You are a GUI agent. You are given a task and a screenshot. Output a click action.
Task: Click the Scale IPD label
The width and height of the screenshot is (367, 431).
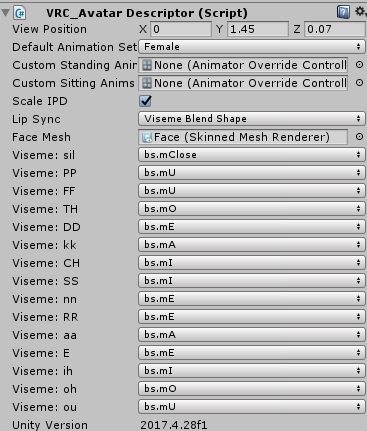[40, 101]
